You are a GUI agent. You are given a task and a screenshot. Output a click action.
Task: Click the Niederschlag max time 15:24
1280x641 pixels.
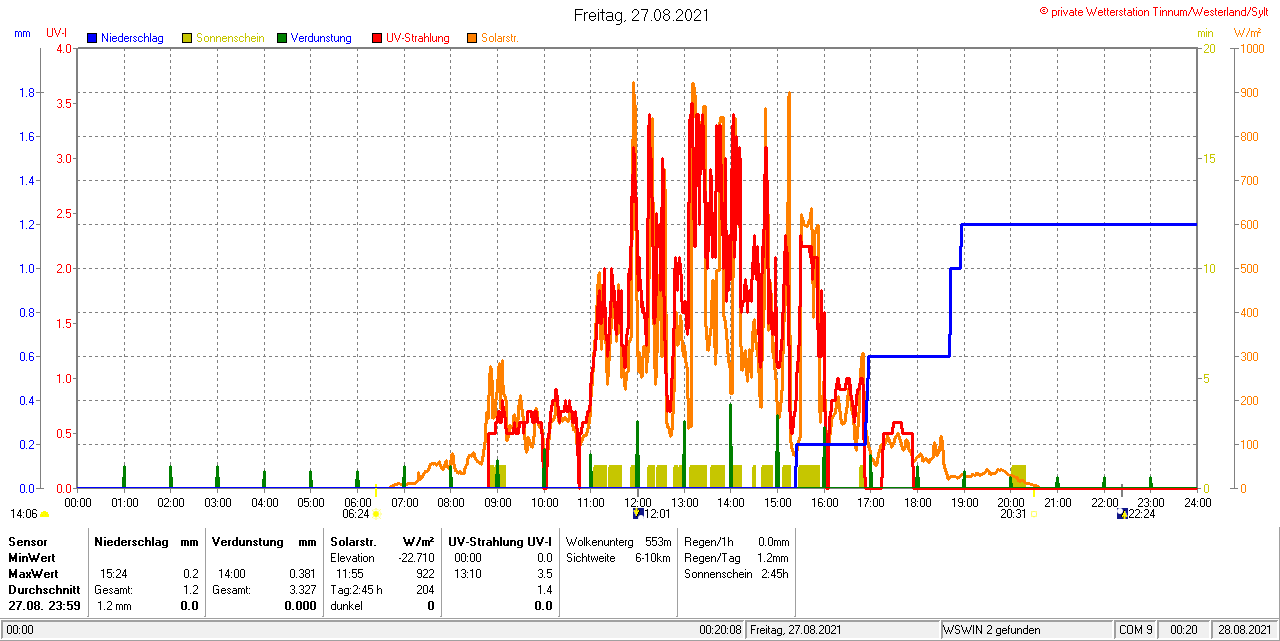[113, 574]
